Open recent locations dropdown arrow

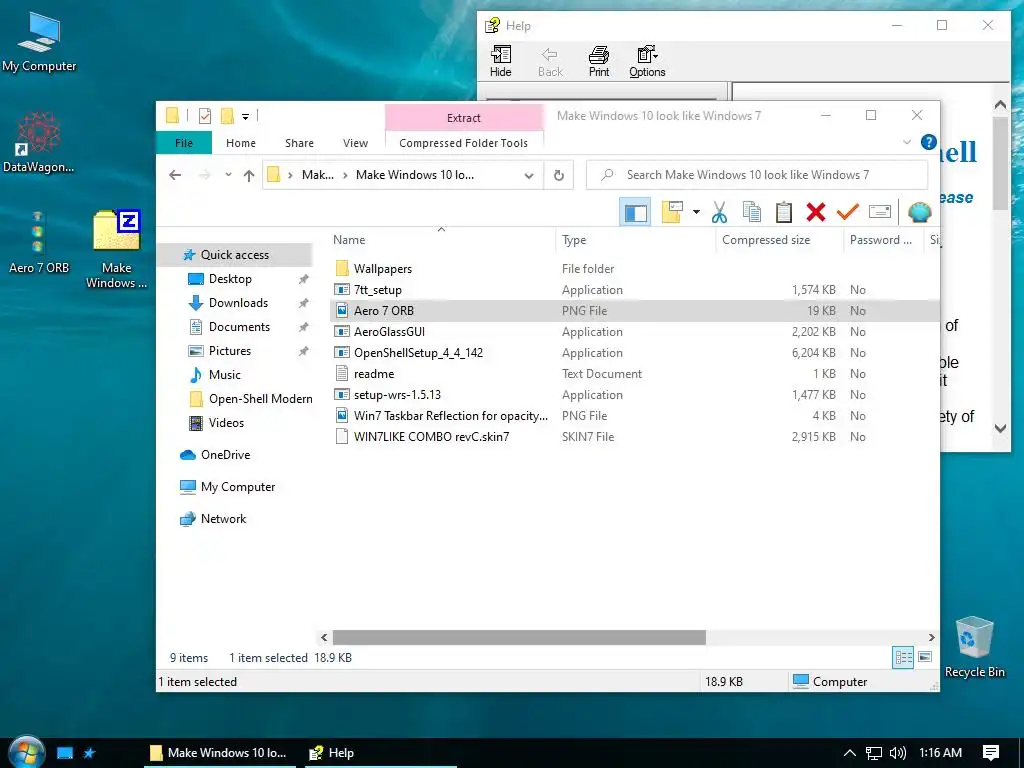(228, 175)
